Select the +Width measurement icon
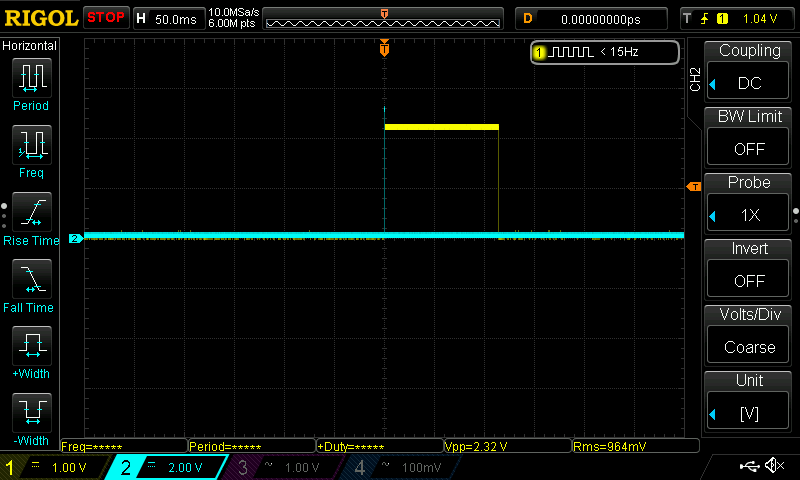 click(x=32, y=345)
